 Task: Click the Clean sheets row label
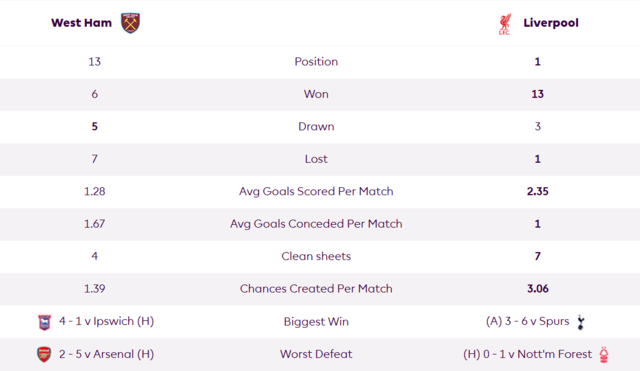(316, 256)
